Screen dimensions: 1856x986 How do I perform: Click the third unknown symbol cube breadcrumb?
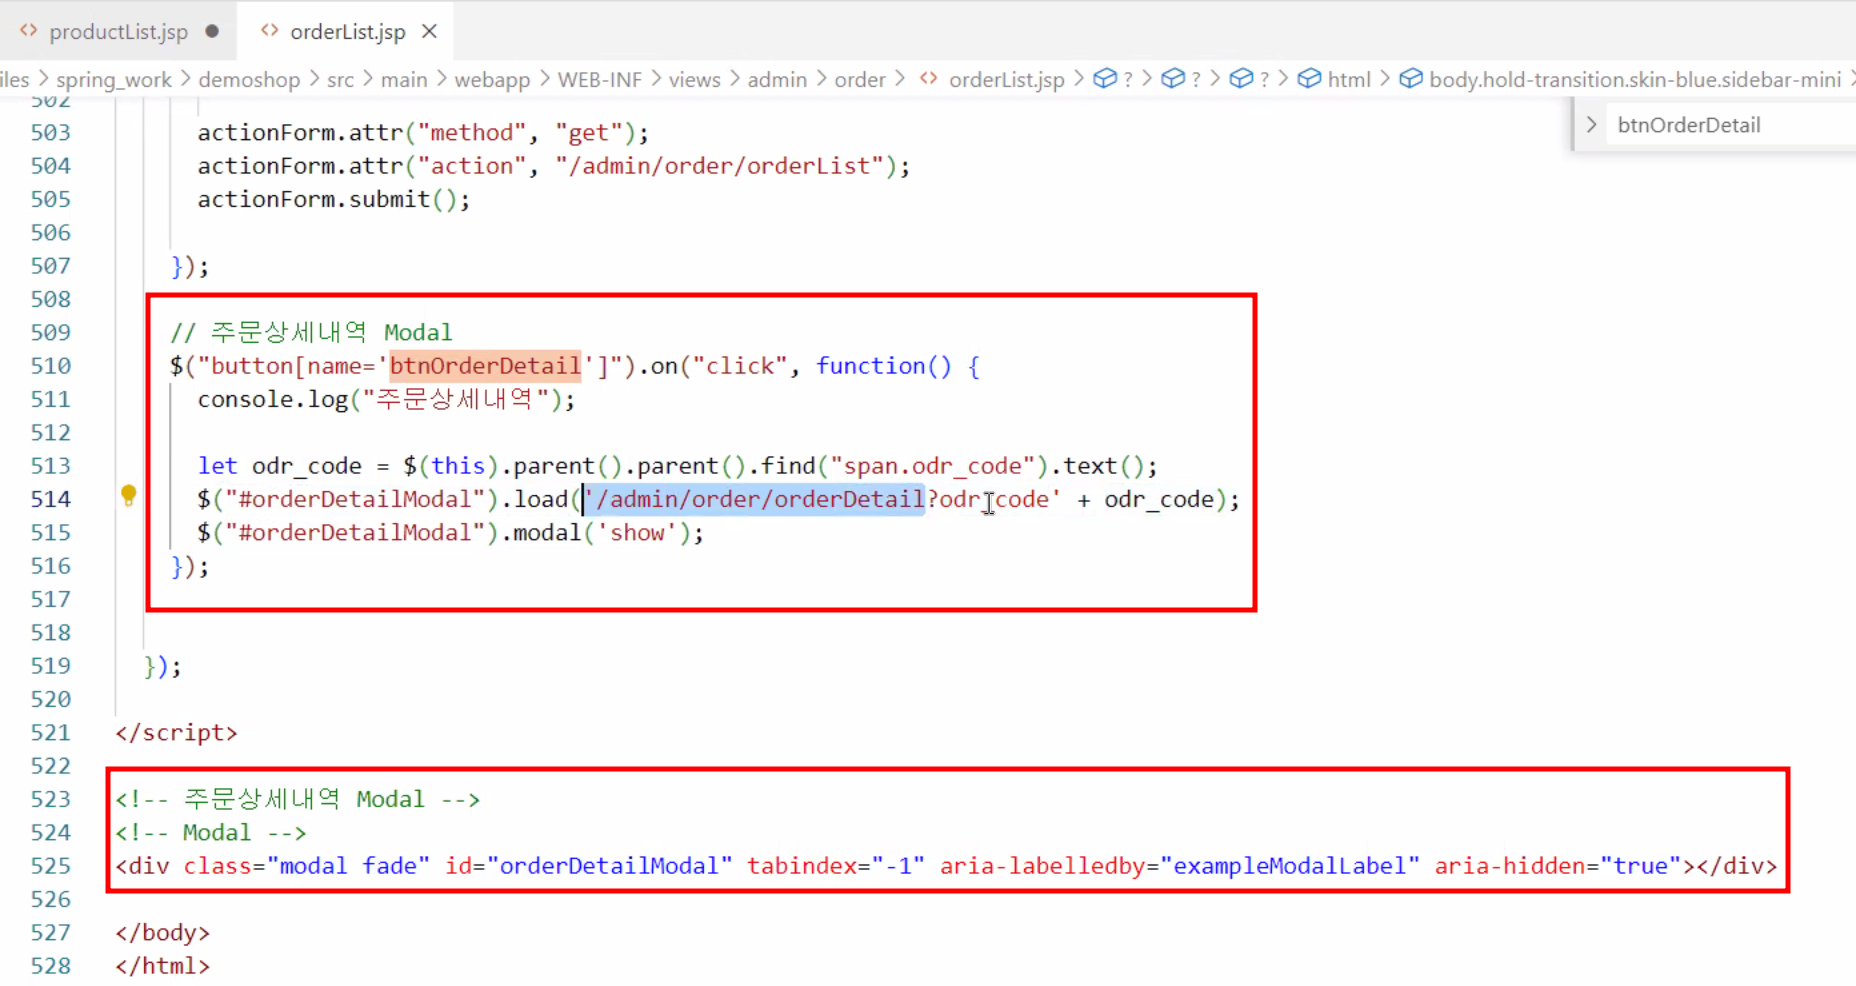click(1241, 78)
